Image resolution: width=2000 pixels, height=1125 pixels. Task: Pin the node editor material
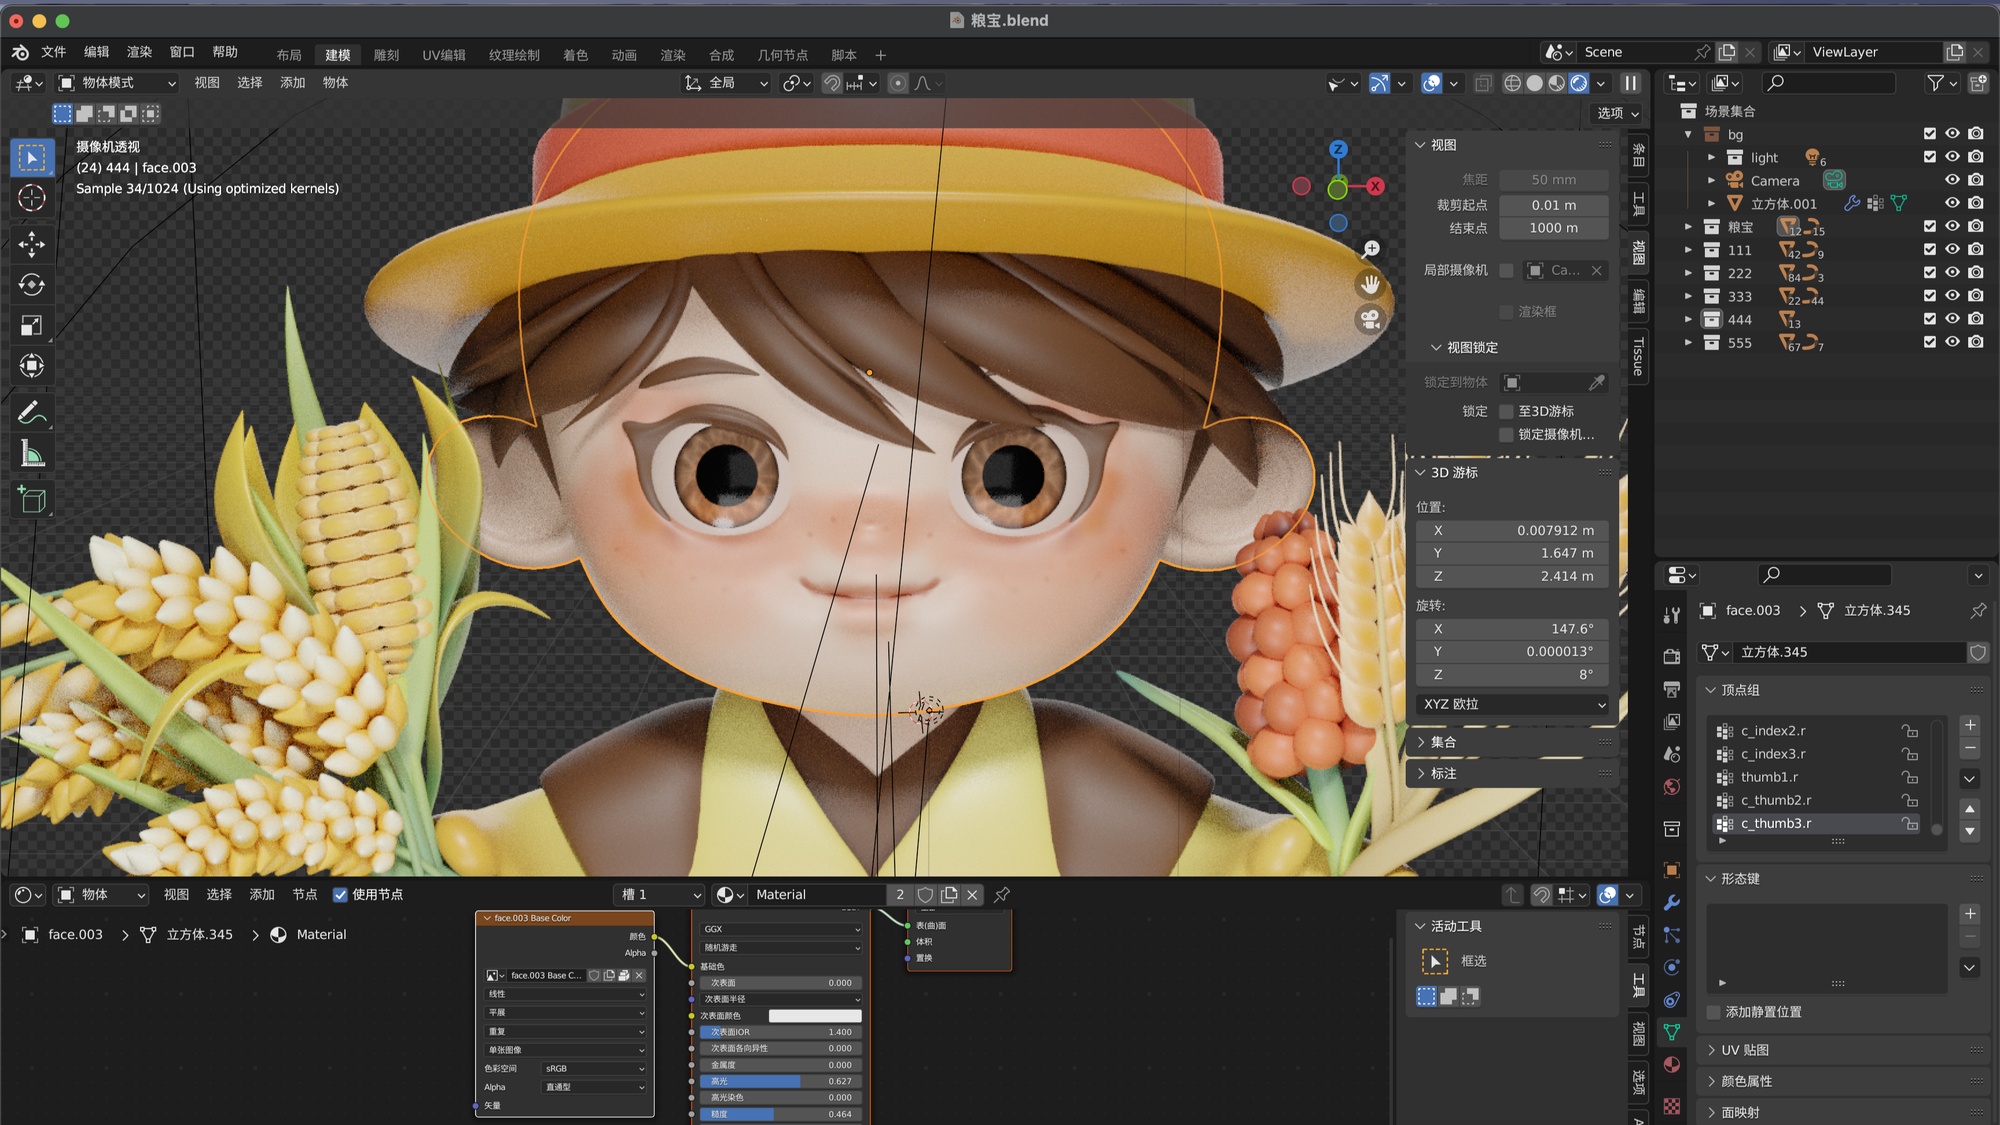(x=1001, y=894)
